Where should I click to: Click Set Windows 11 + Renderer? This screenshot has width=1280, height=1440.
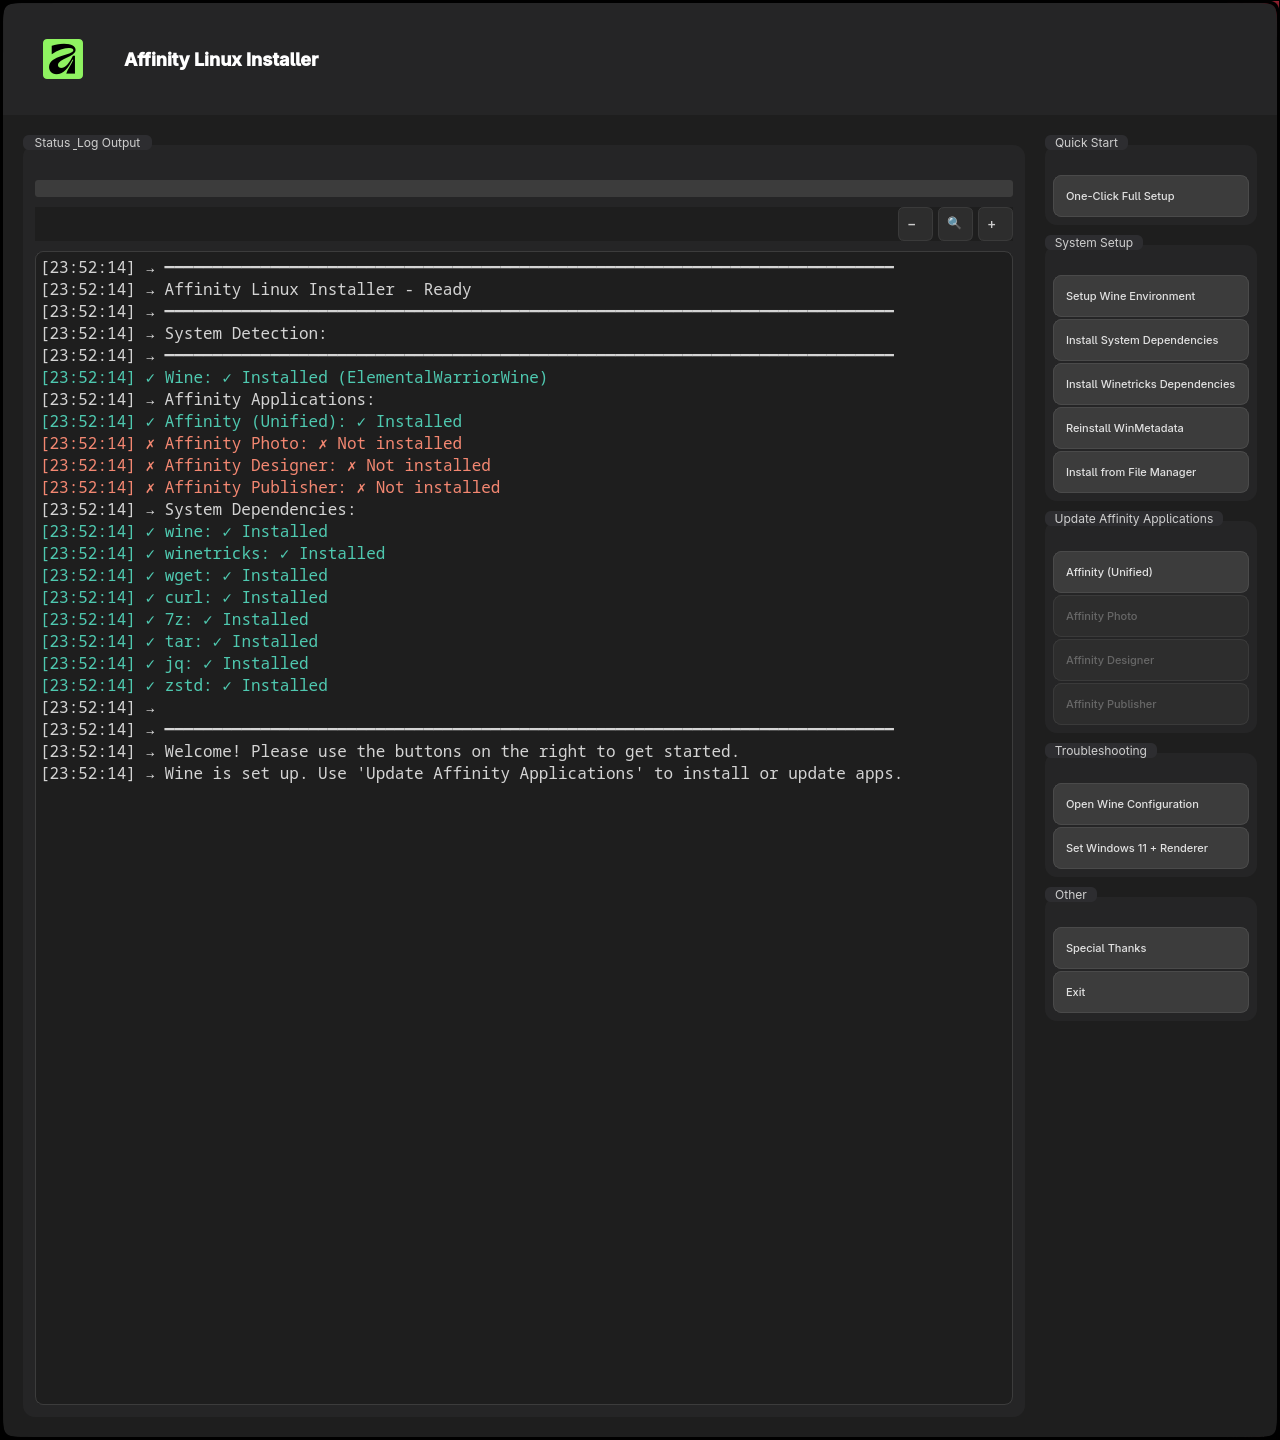click(x=1151, y=848)
